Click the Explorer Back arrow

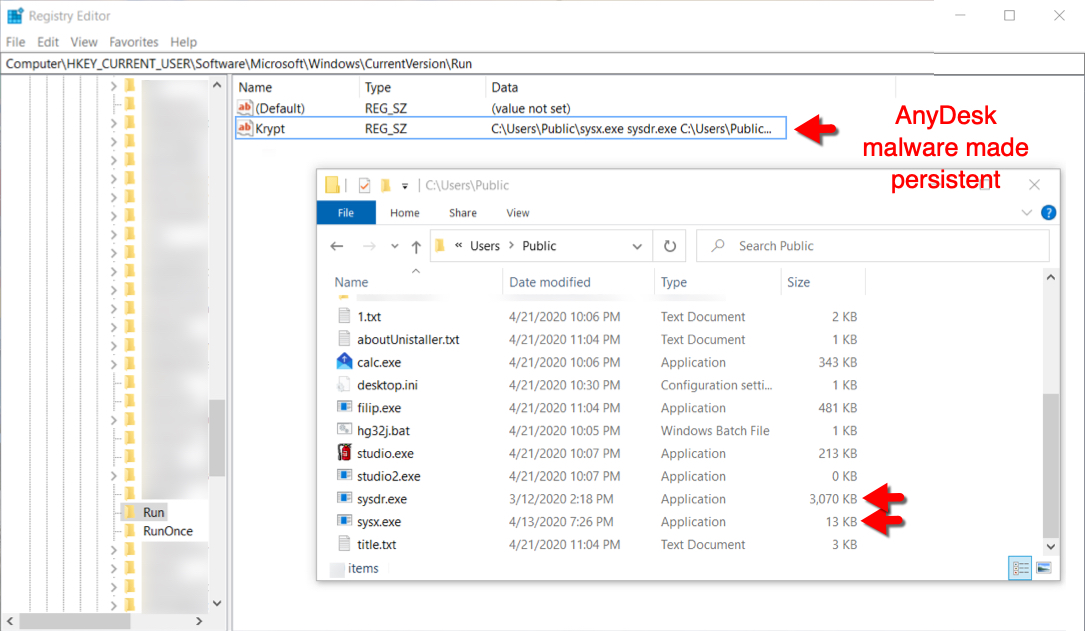[337, 246]
